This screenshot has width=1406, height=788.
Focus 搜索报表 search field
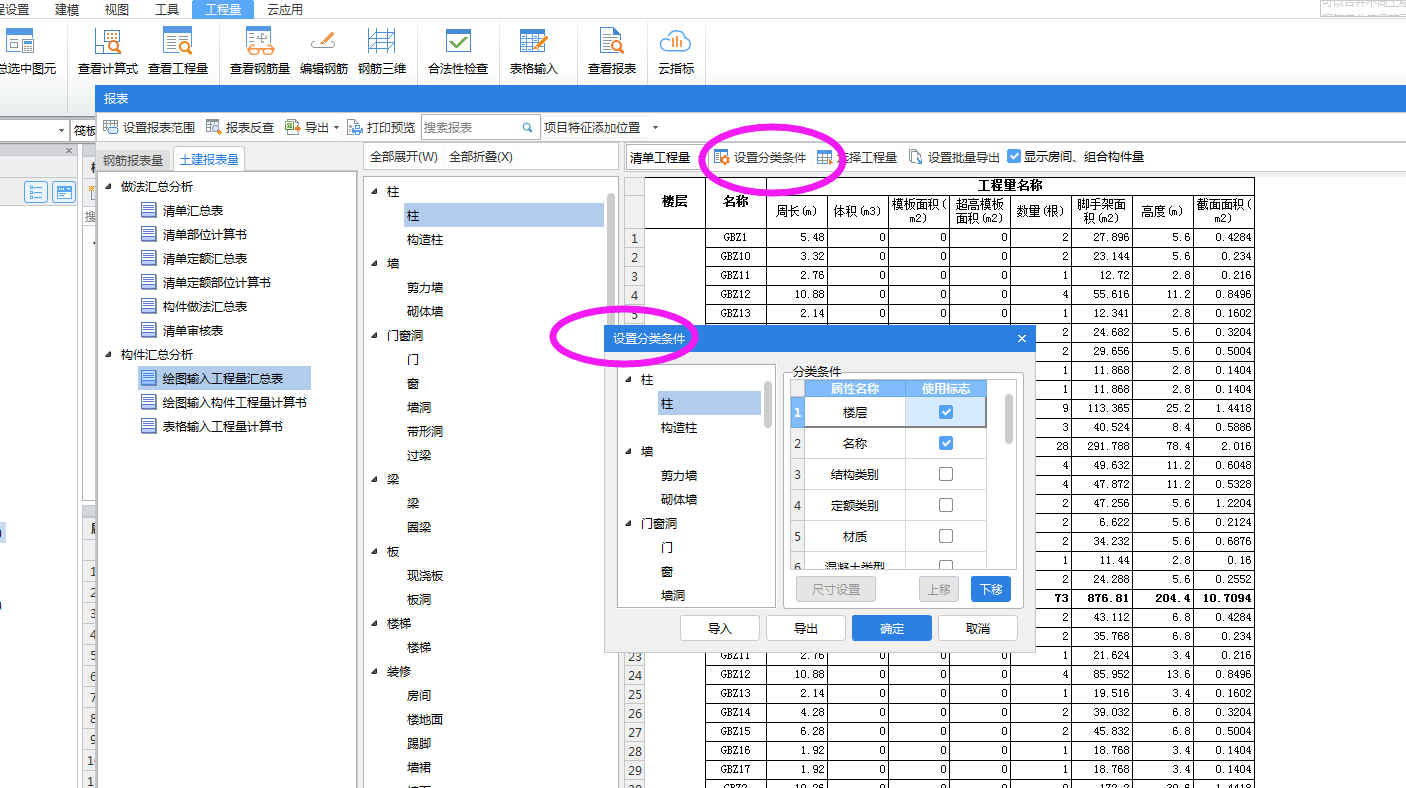click(471, 128)
